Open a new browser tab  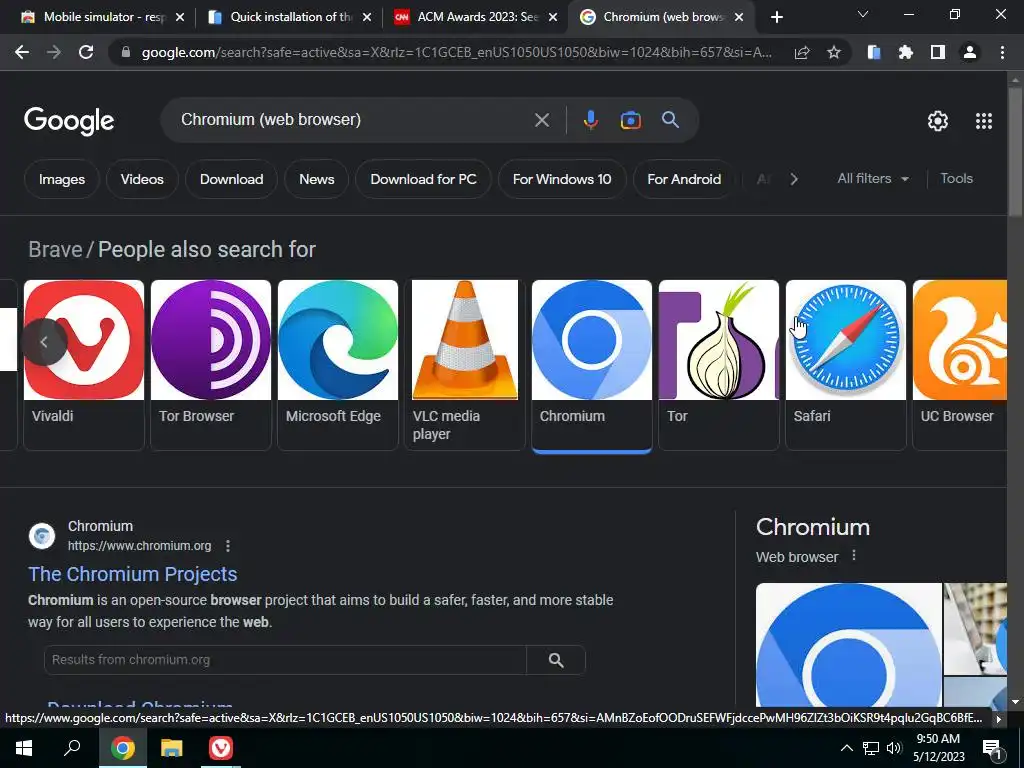[x=776, y=17]
